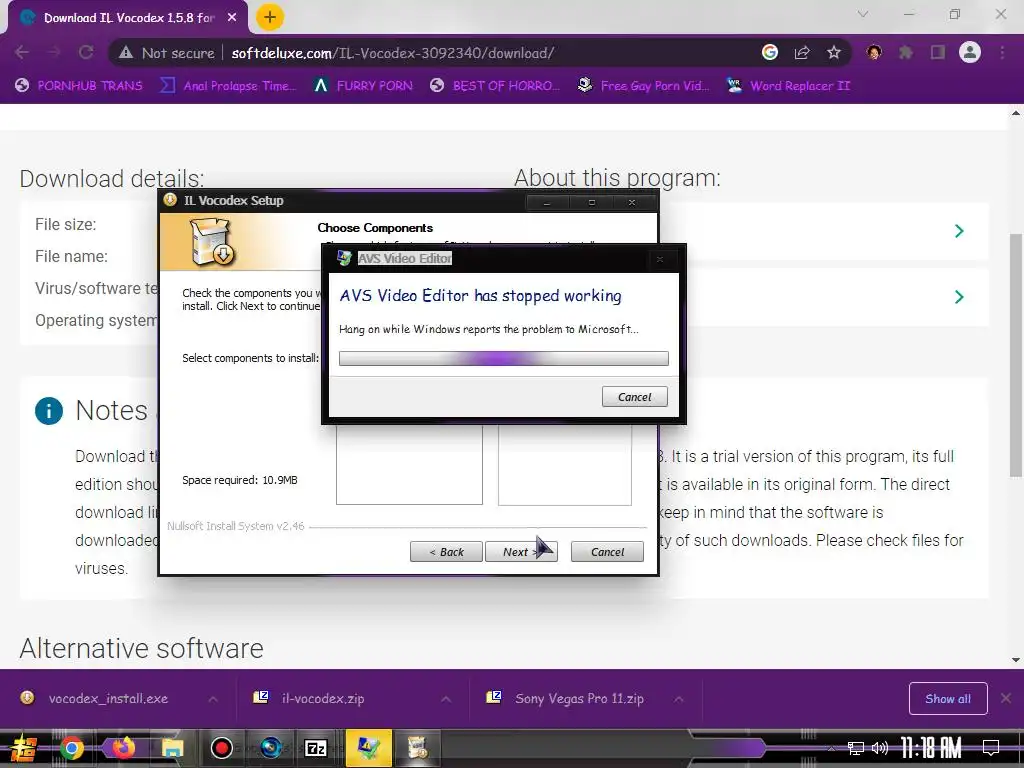The width and height of the screenshot is (1024, 768).
Task: Click the Not secure warning icon
Action: click(x=126, y=53)
